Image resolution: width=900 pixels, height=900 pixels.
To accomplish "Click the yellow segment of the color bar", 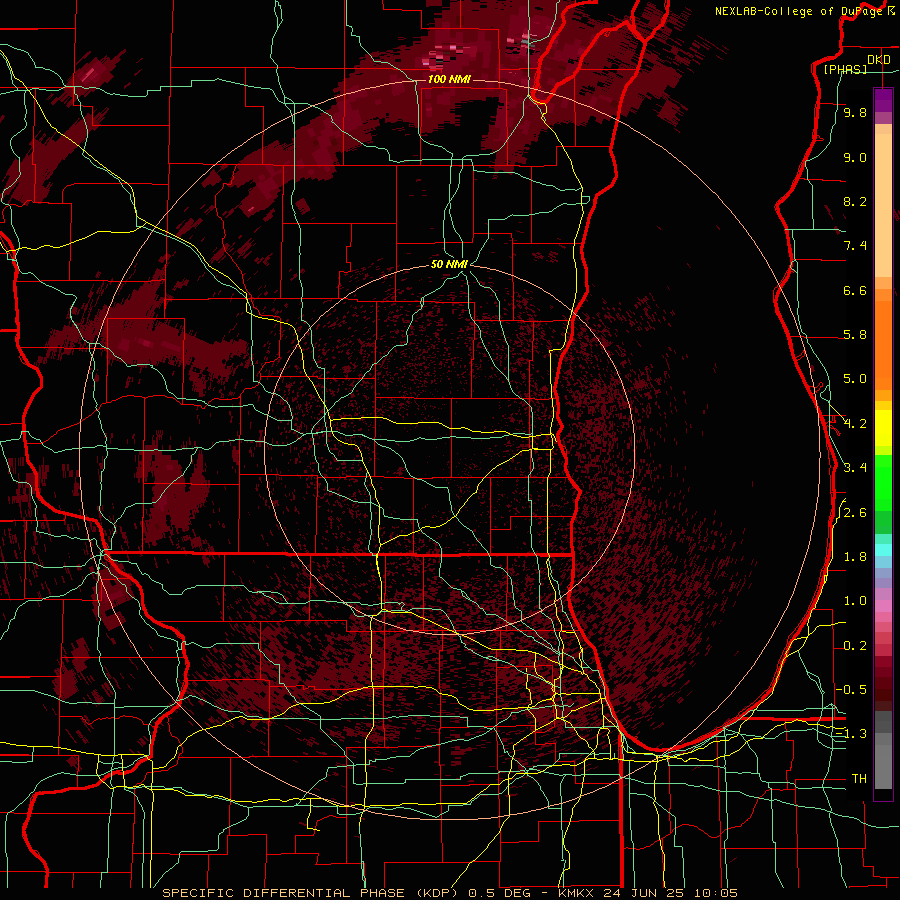I will (x=883, y=428).
